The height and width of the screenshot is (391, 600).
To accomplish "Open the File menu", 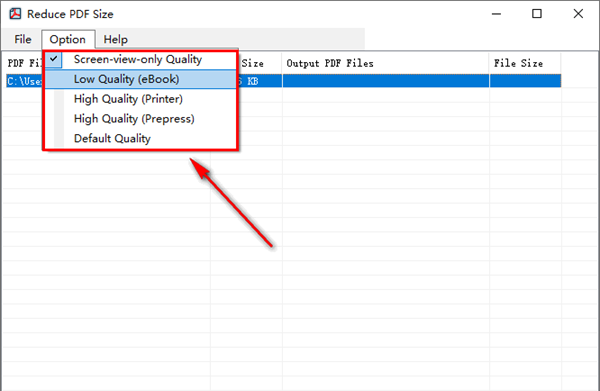I will [23, 39].
